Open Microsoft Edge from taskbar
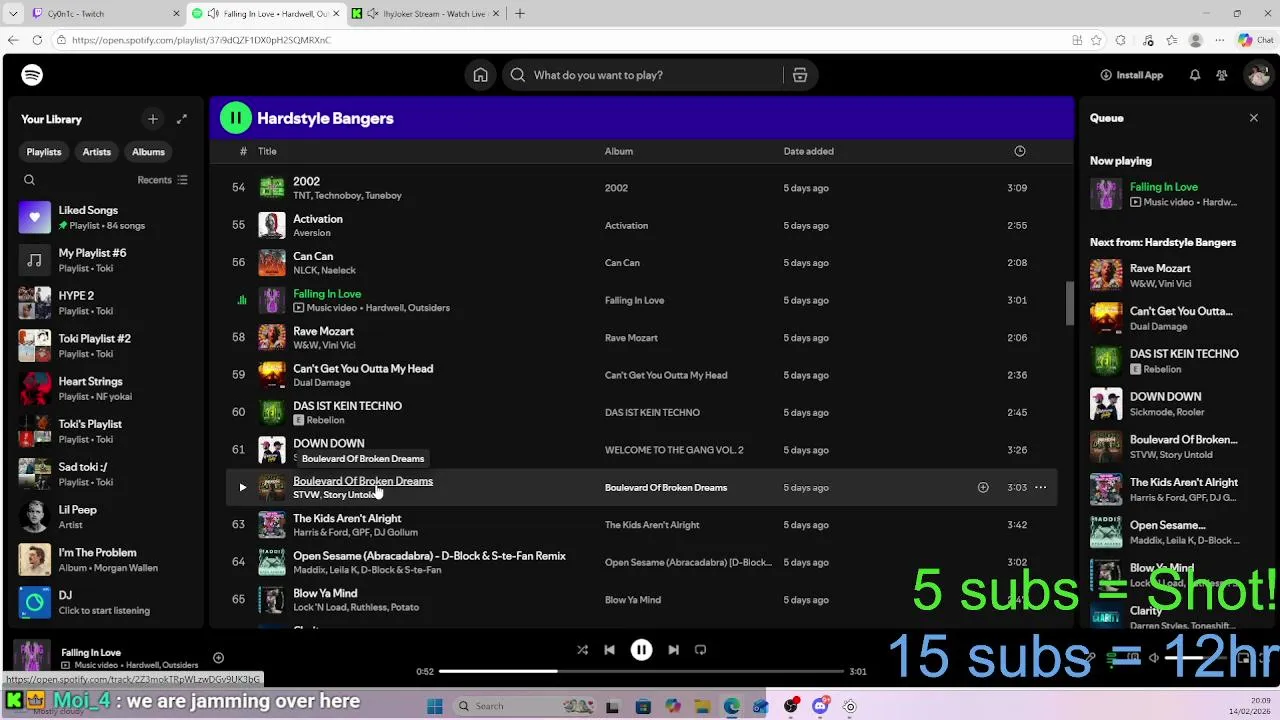Screen dimensions: 1280x720 [x=732, y=706]
